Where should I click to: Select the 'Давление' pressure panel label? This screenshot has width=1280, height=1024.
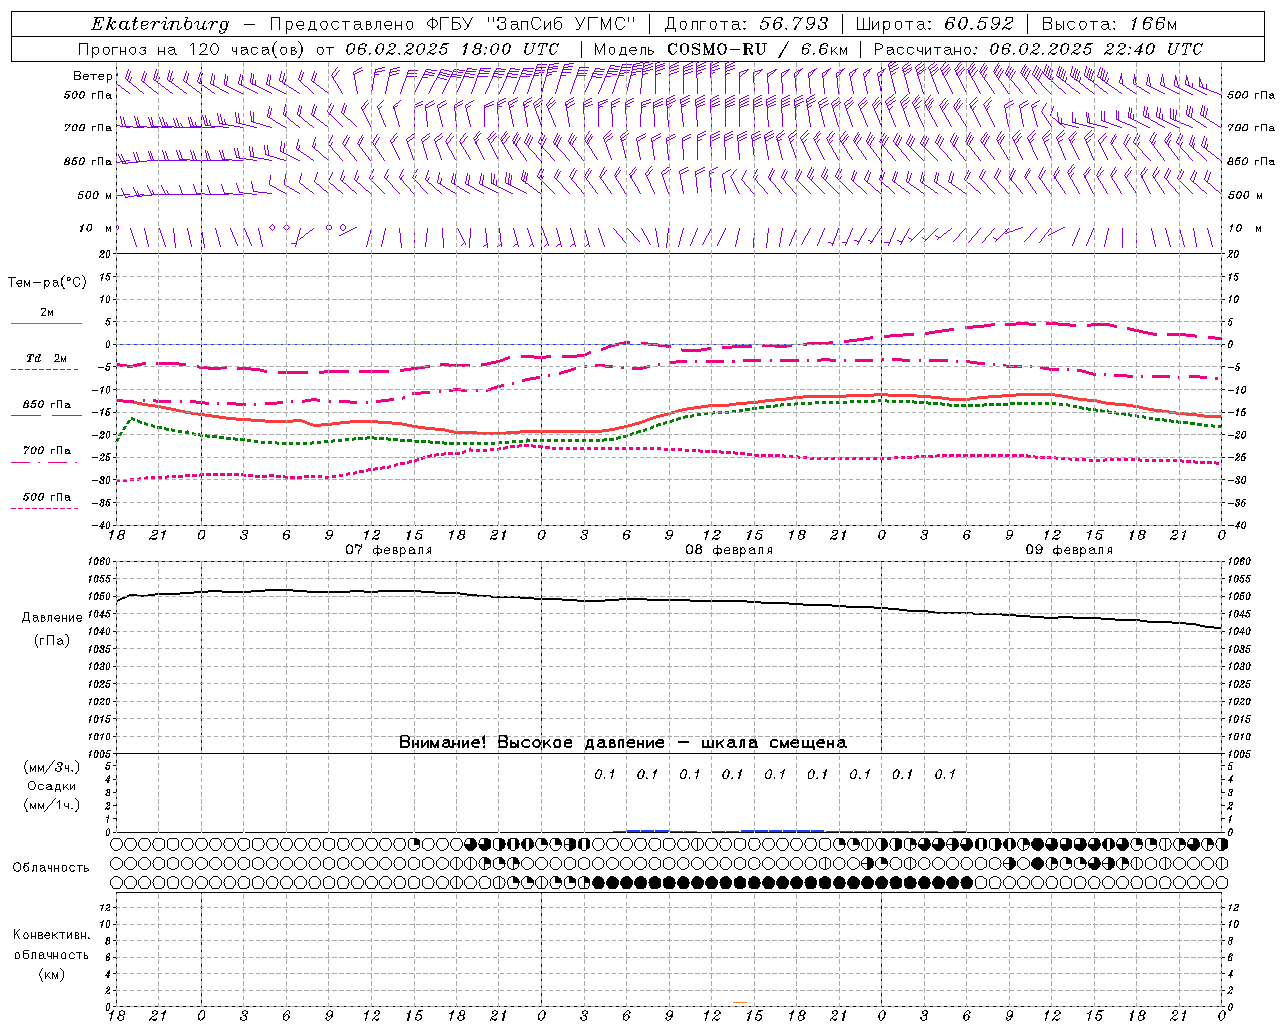coord(52,618)
